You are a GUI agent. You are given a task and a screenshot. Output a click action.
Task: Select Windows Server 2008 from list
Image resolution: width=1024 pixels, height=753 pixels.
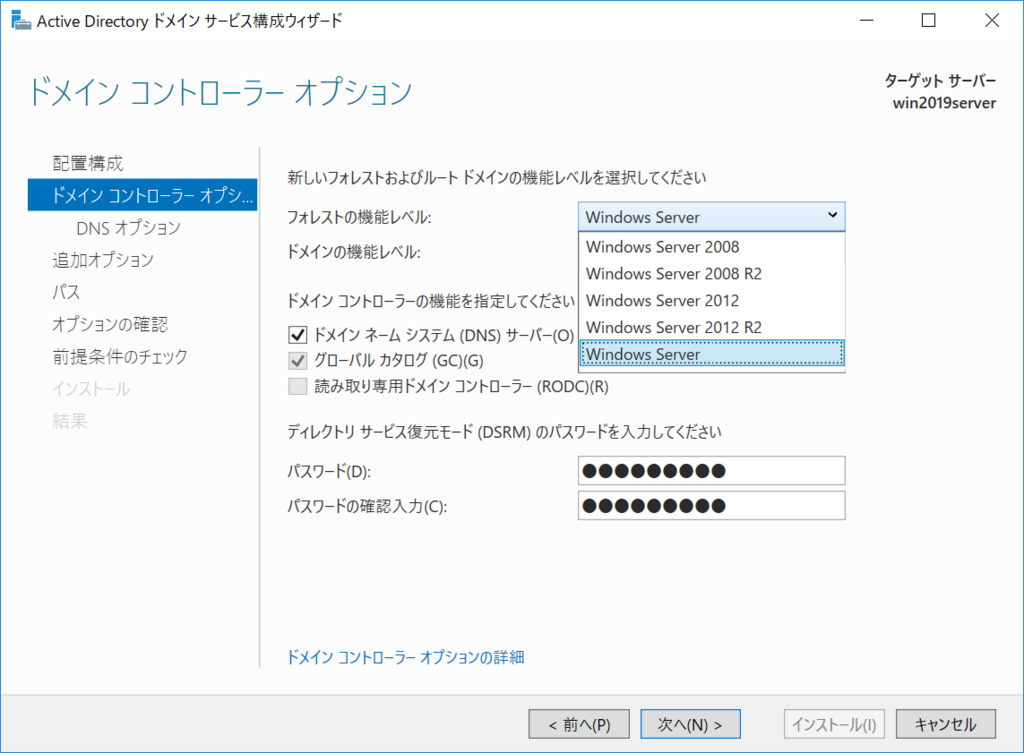[712, 247]
